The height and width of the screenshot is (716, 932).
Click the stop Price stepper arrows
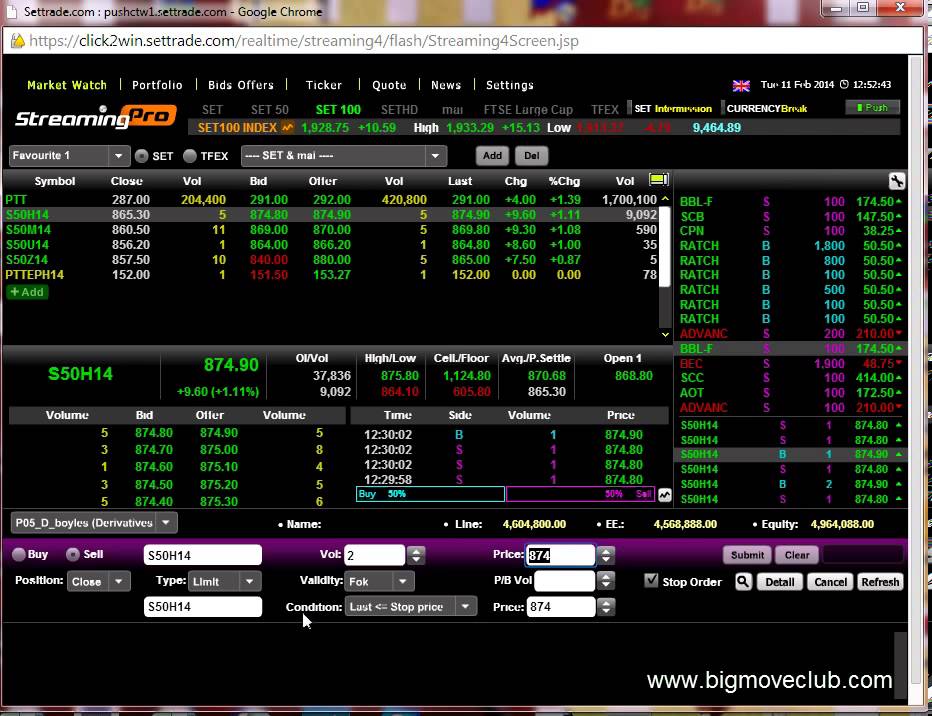pos(606,607)
